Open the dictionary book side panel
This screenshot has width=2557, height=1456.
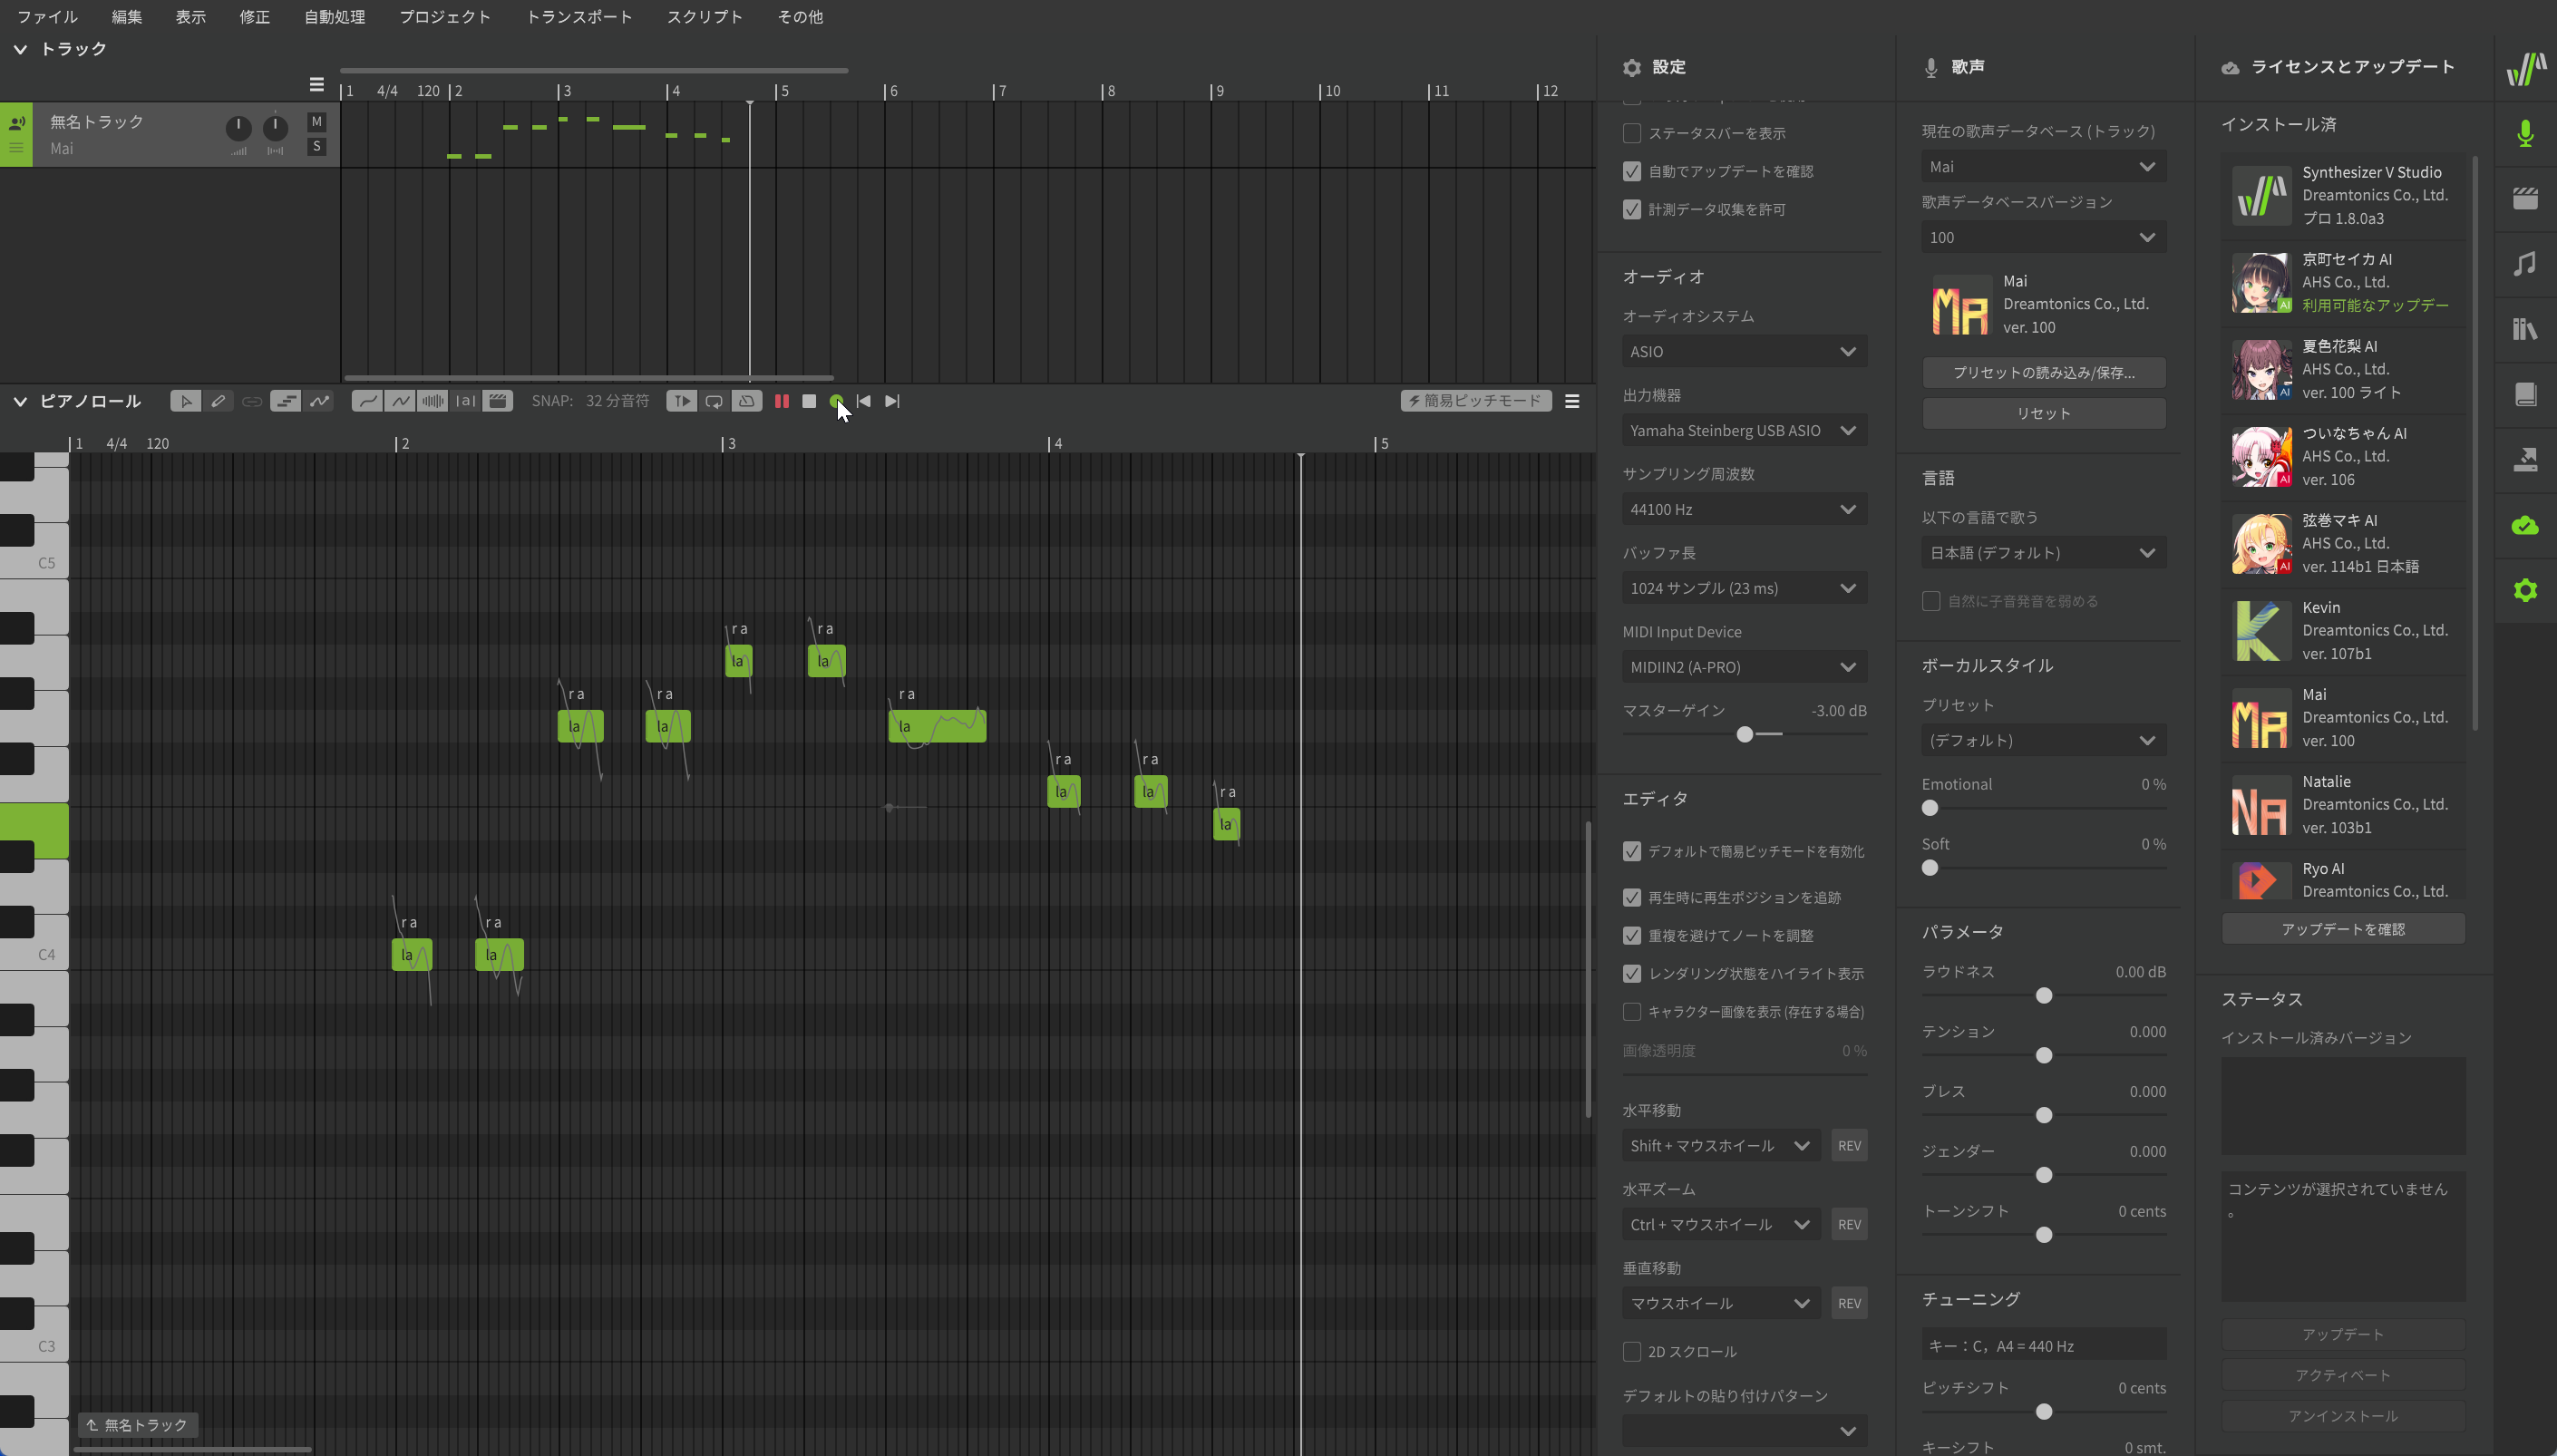click(2525, 394)
